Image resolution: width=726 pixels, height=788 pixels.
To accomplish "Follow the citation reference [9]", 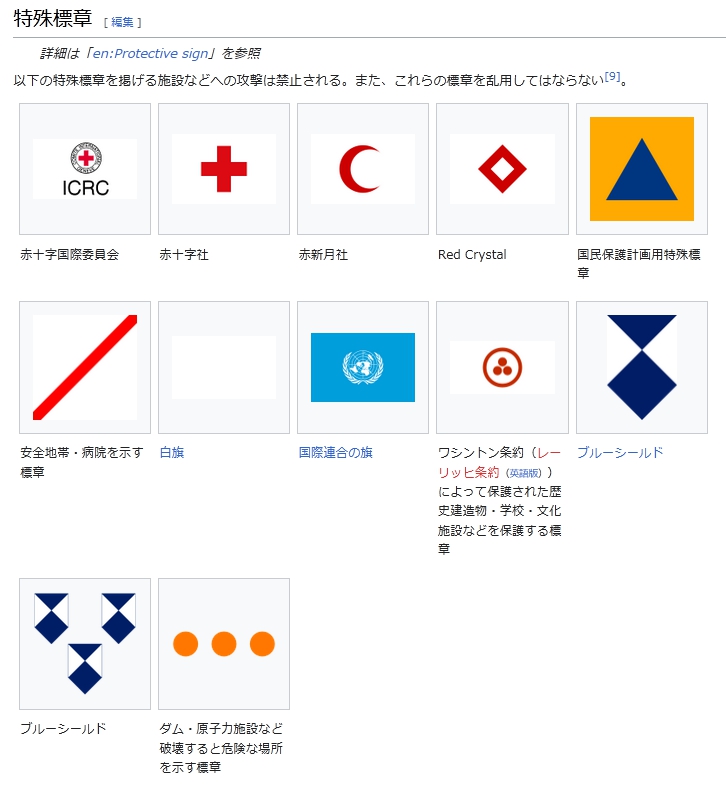I will [x=612, y=76].
